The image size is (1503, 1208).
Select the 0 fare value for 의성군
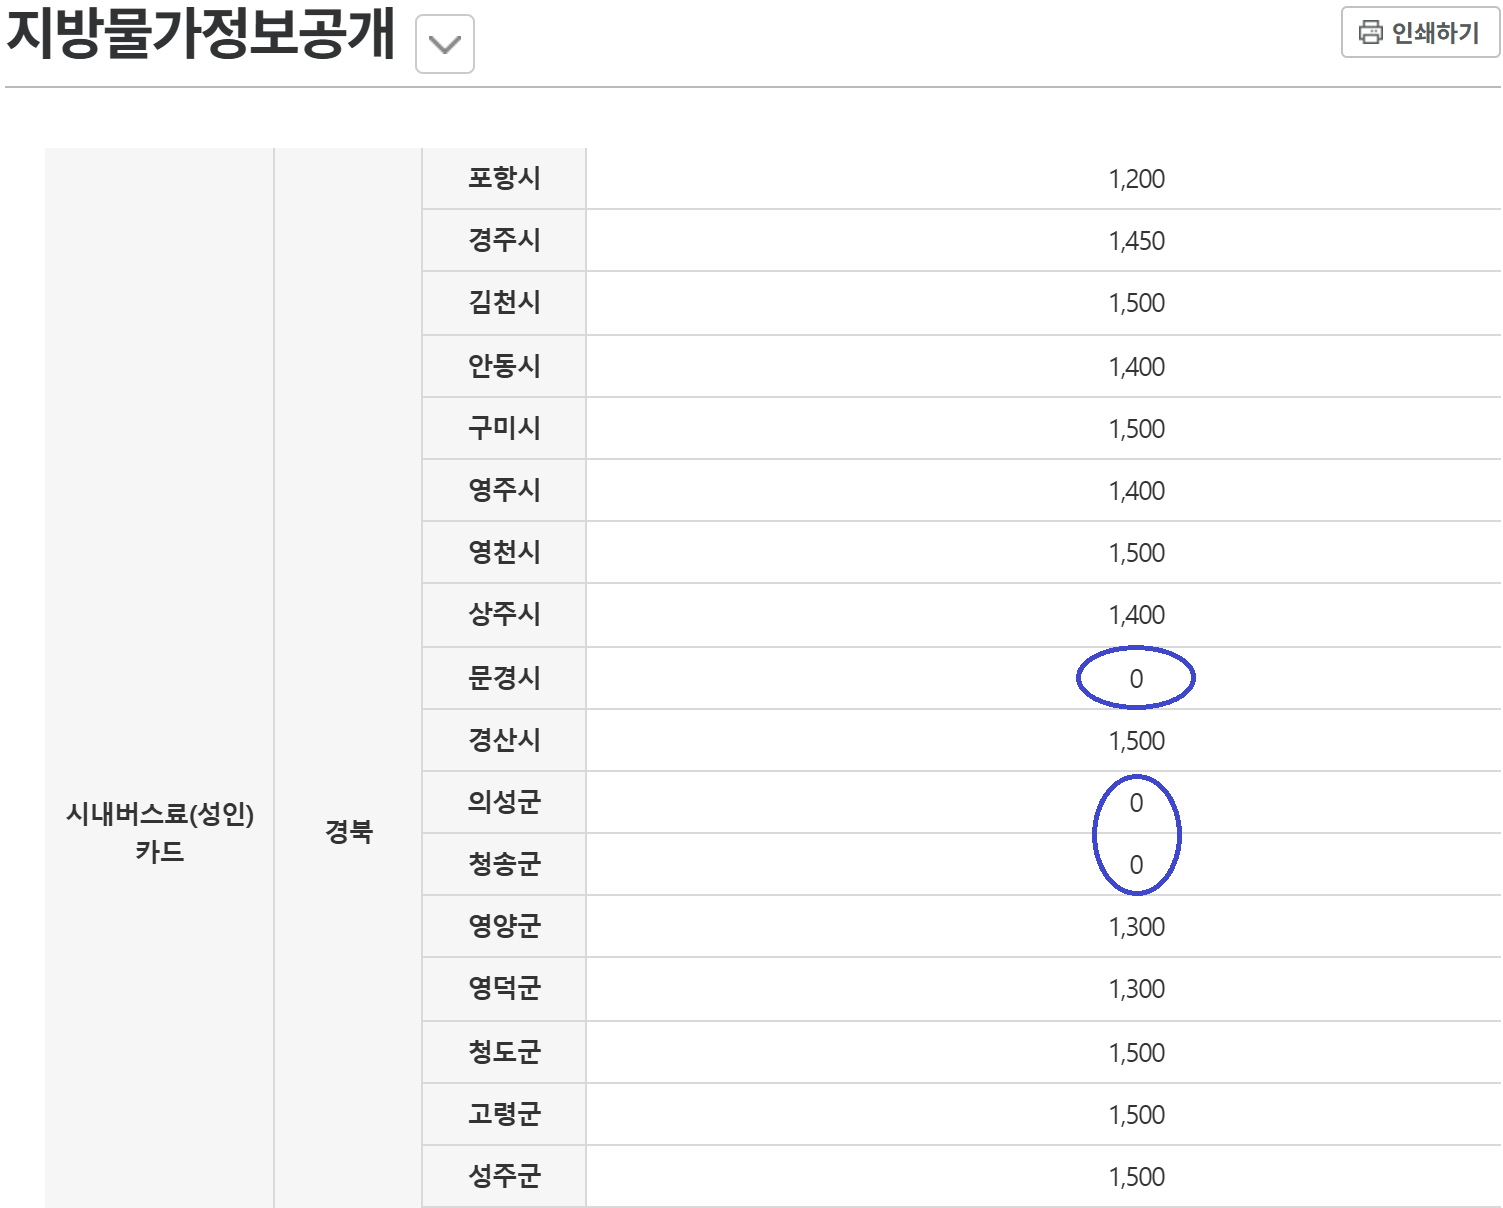[x=1136, y=803]
